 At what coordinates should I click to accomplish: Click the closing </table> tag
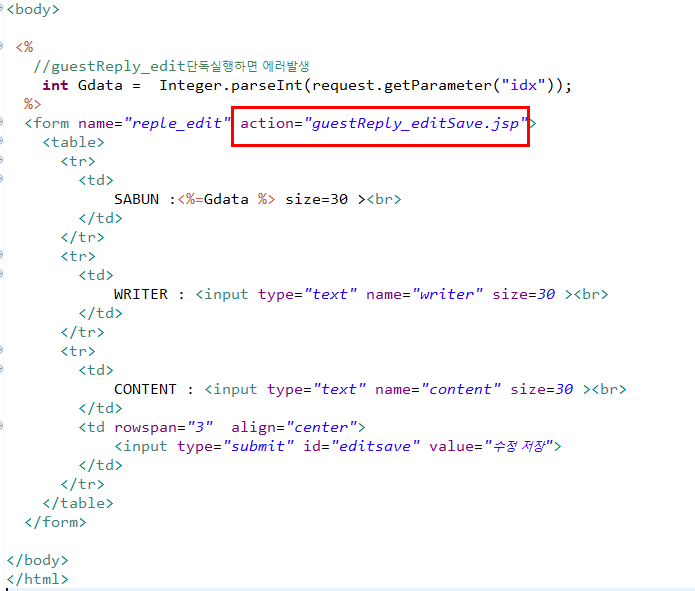tap(78, 503)
